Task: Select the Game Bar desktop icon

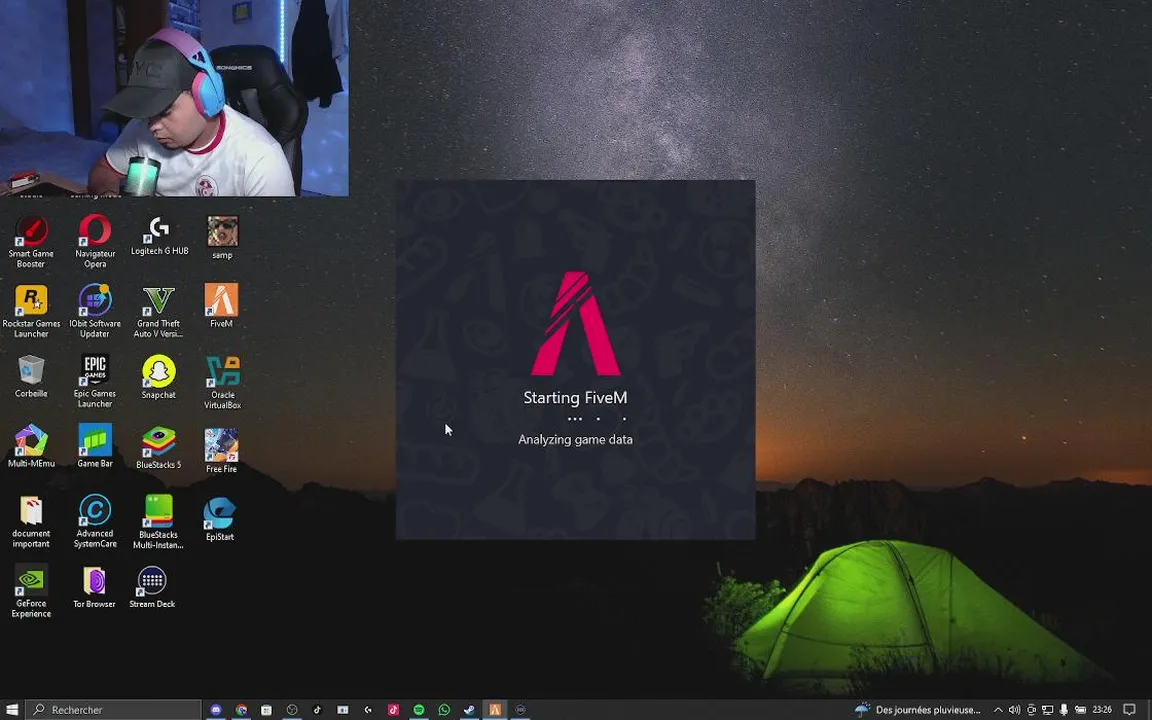Action: pyautogui.click(x=95, y=446)
